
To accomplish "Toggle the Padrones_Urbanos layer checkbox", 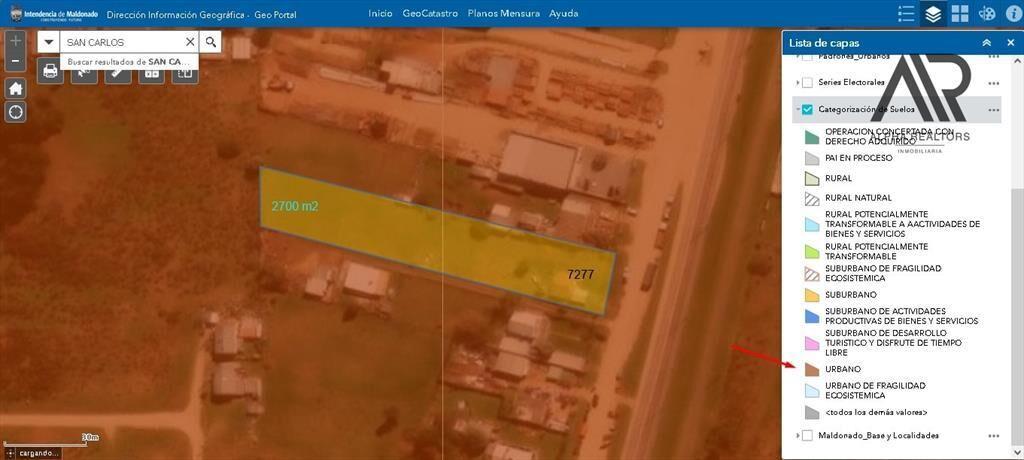I will (807, 57).
